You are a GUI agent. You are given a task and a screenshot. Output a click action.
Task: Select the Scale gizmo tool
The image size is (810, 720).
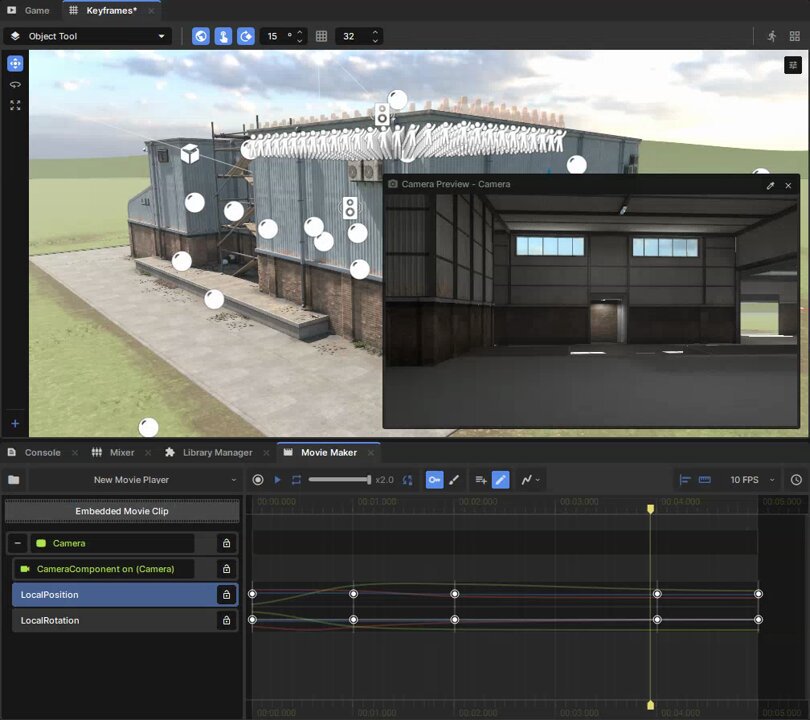(15, 105)
